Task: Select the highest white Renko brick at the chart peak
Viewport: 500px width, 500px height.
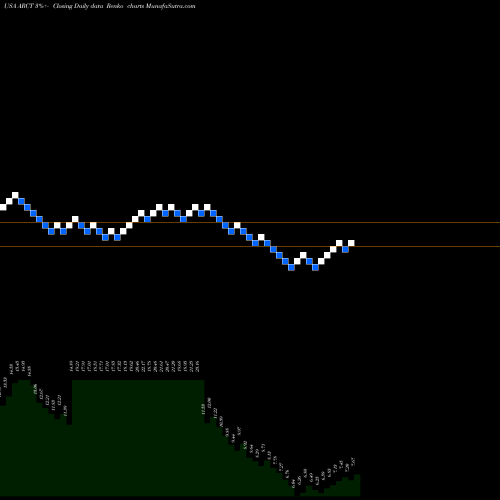Action: click(x=15, y=195)
